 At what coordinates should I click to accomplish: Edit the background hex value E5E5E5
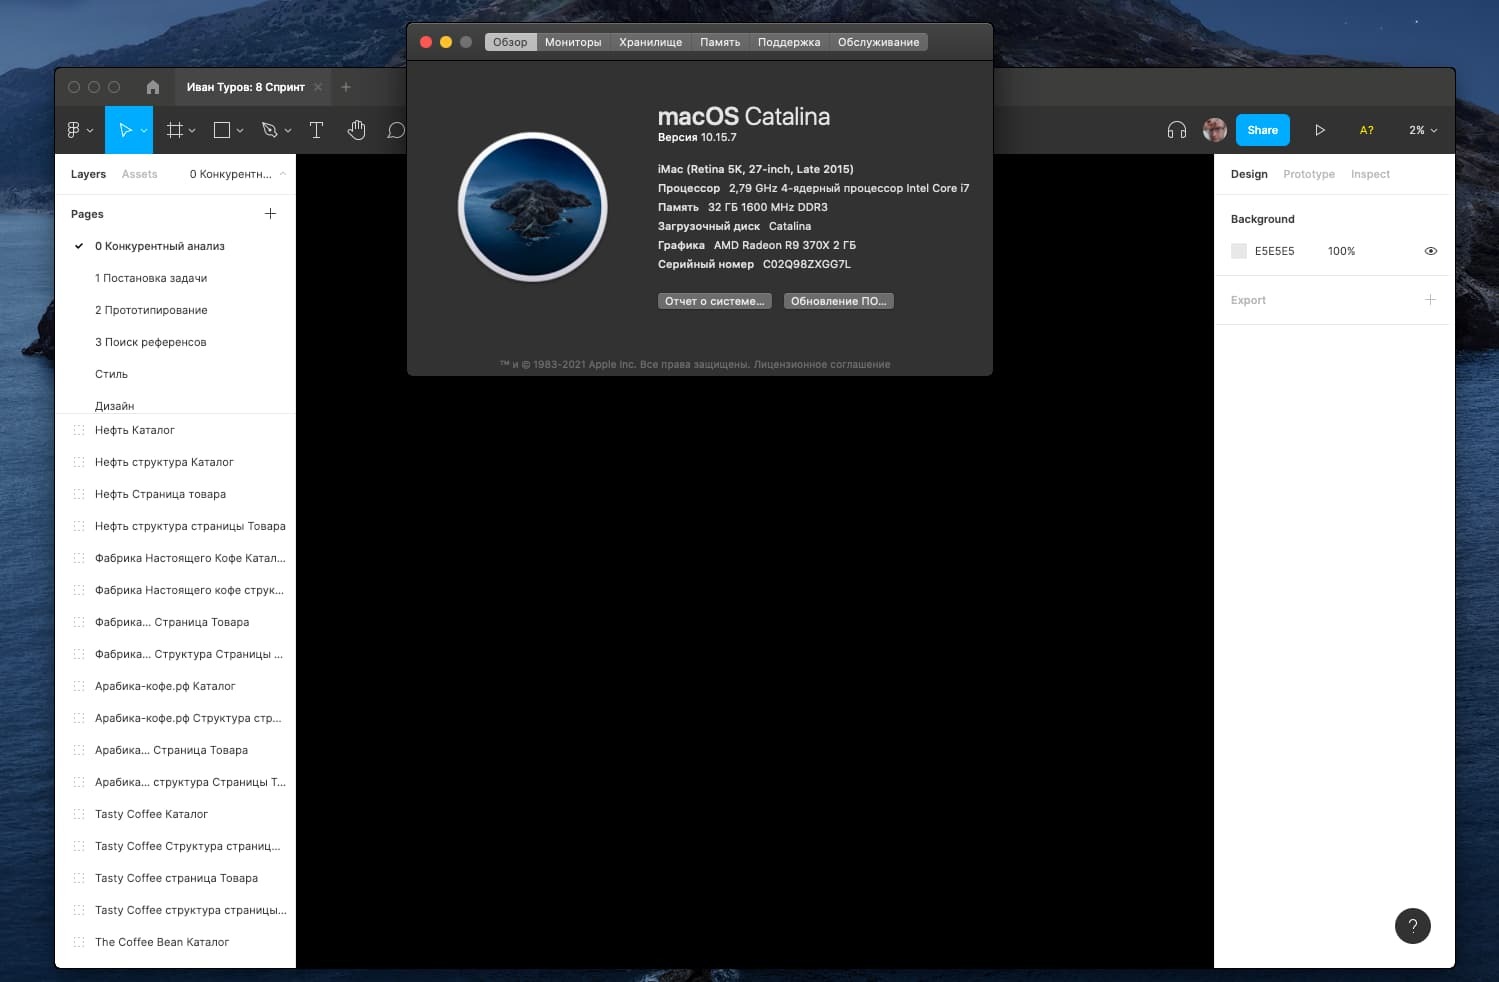click(1275, 251)
